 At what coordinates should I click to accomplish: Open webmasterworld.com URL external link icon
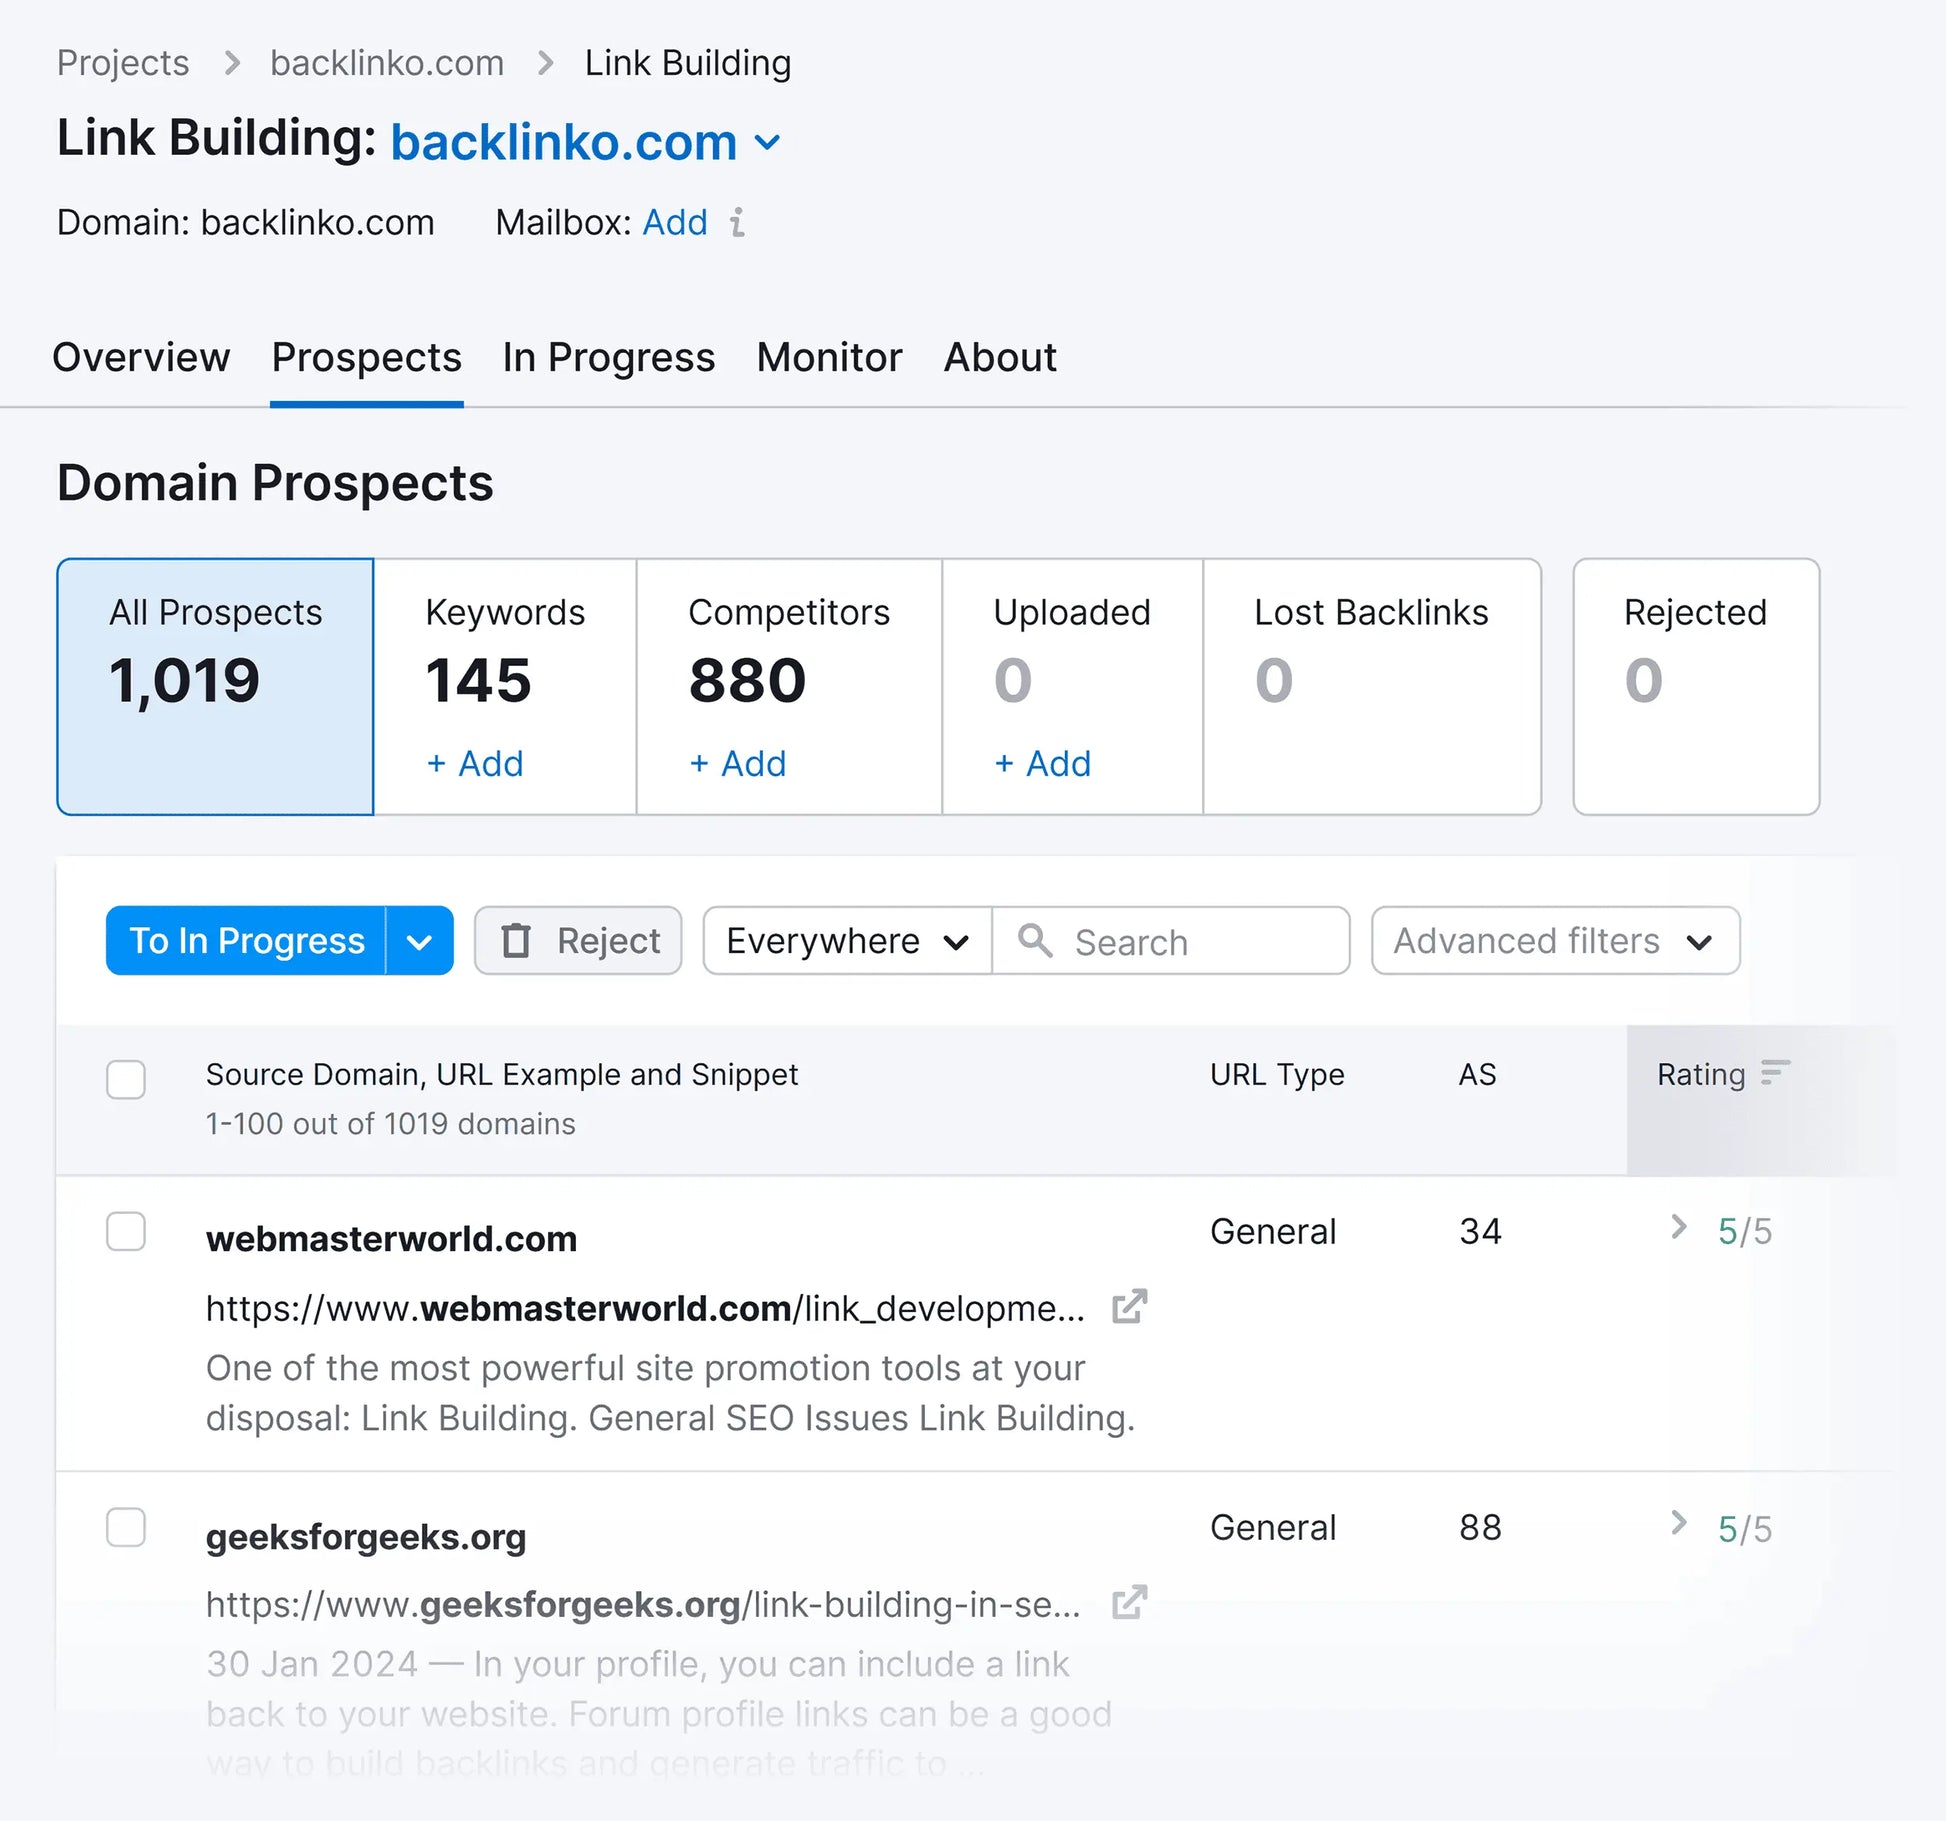click(1129, 1306)
